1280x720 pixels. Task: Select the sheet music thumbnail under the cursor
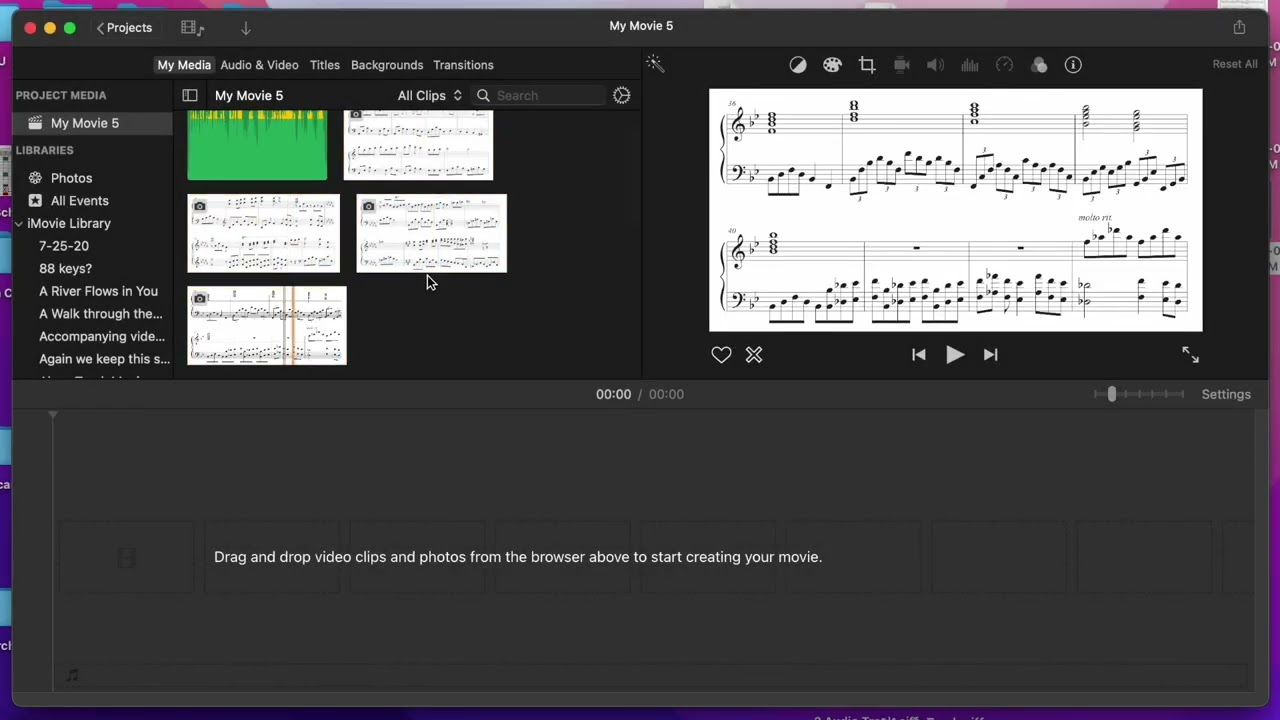point(432,233)
